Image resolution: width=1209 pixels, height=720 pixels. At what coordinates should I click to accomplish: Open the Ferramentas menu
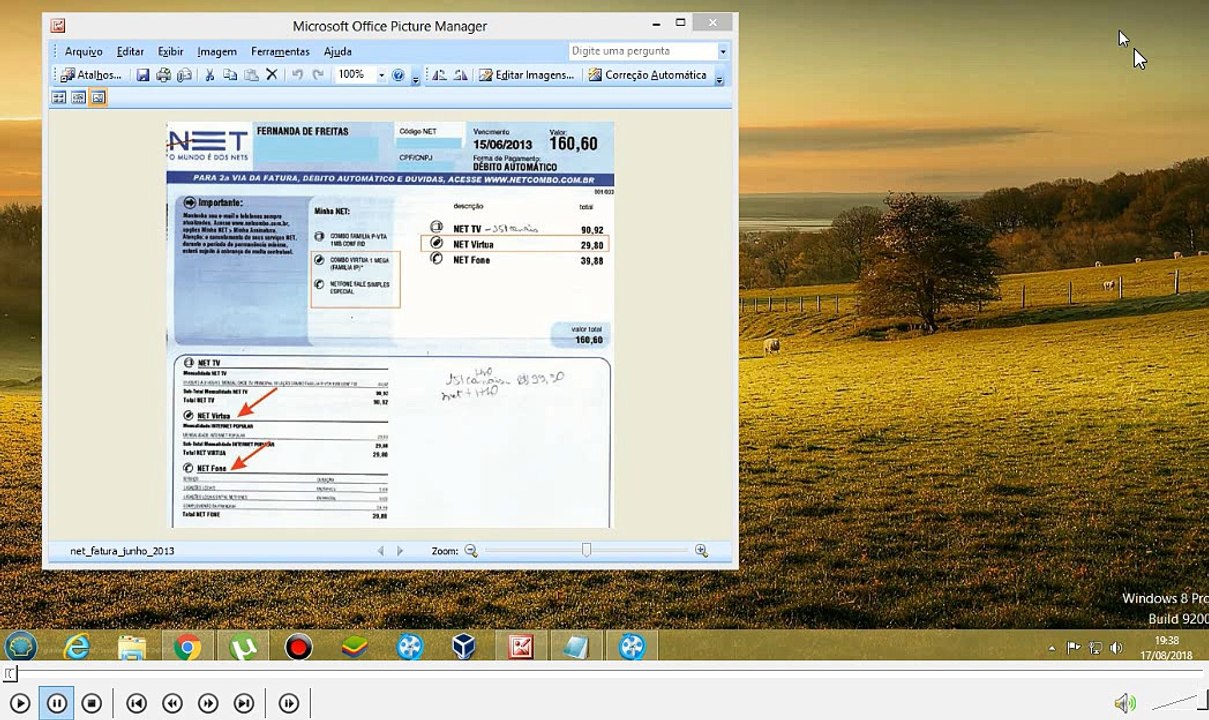[280, 52]
